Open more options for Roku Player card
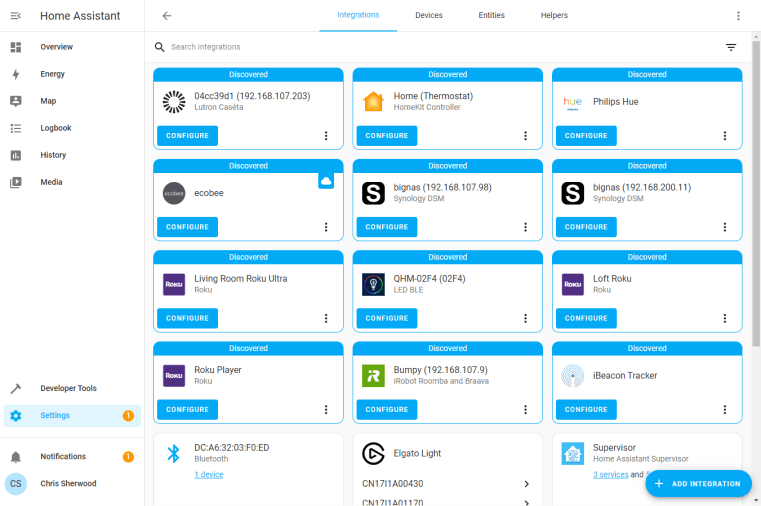The width and height of the screenshot is (761, 506). pos(326,409)
